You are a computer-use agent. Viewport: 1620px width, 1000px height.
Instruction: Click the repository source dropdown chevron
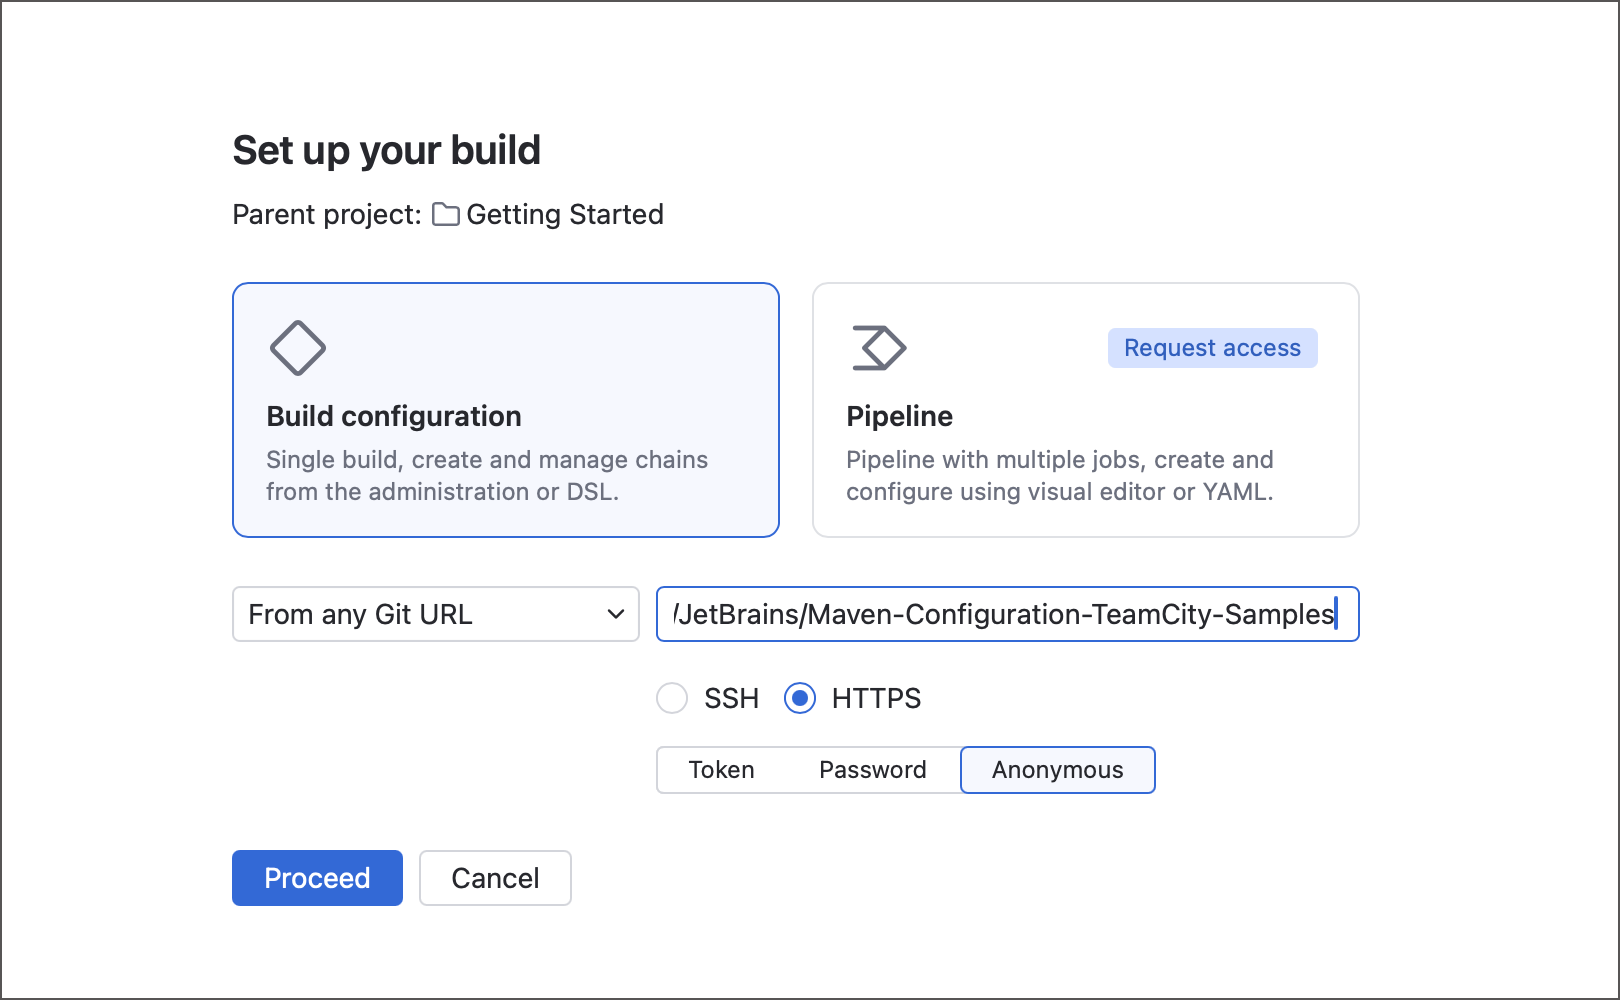[616, 614]
